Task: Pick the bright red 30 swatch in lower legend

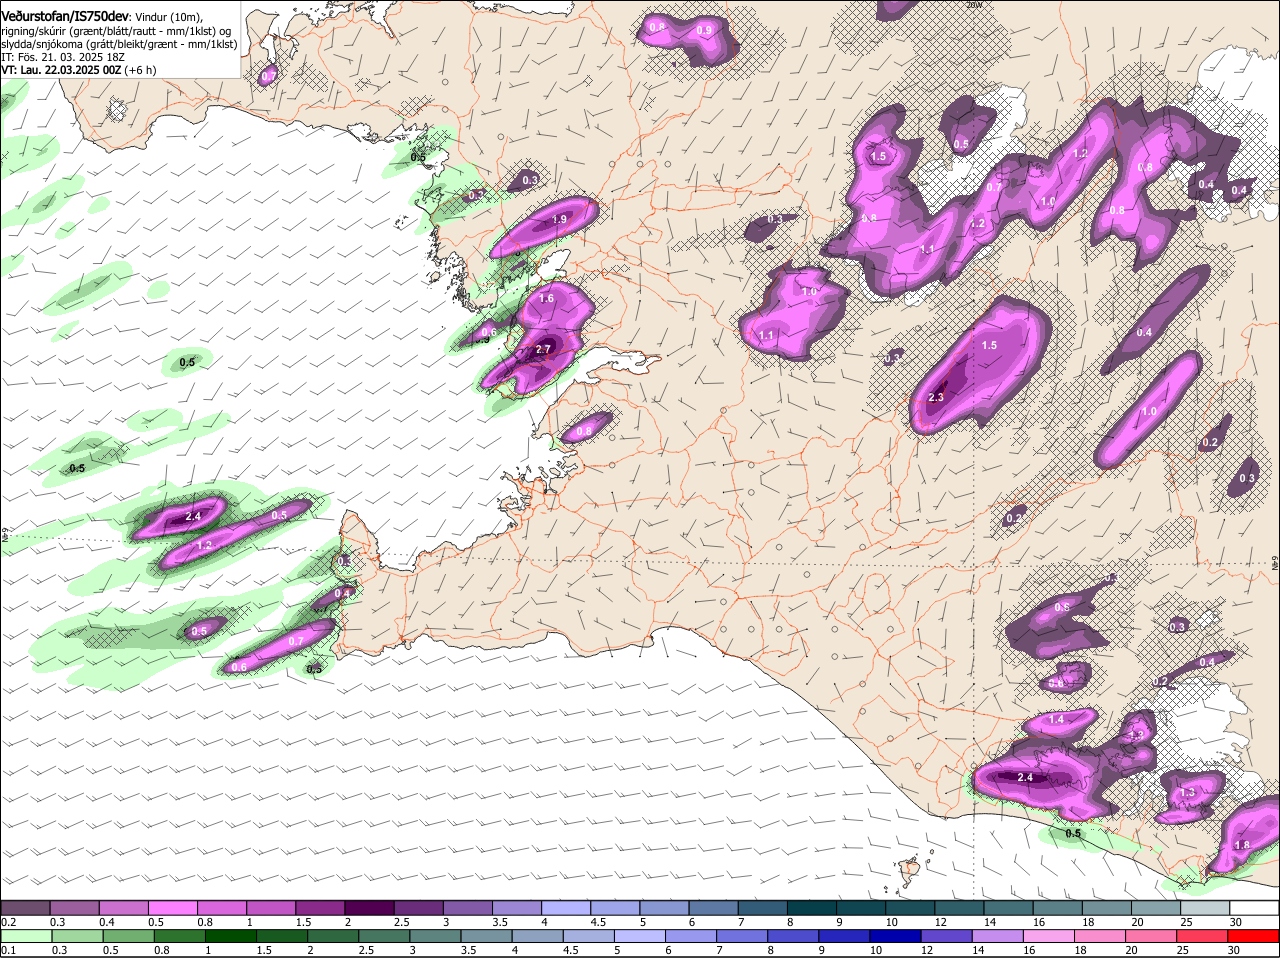Action: (x=1254, y=936)
